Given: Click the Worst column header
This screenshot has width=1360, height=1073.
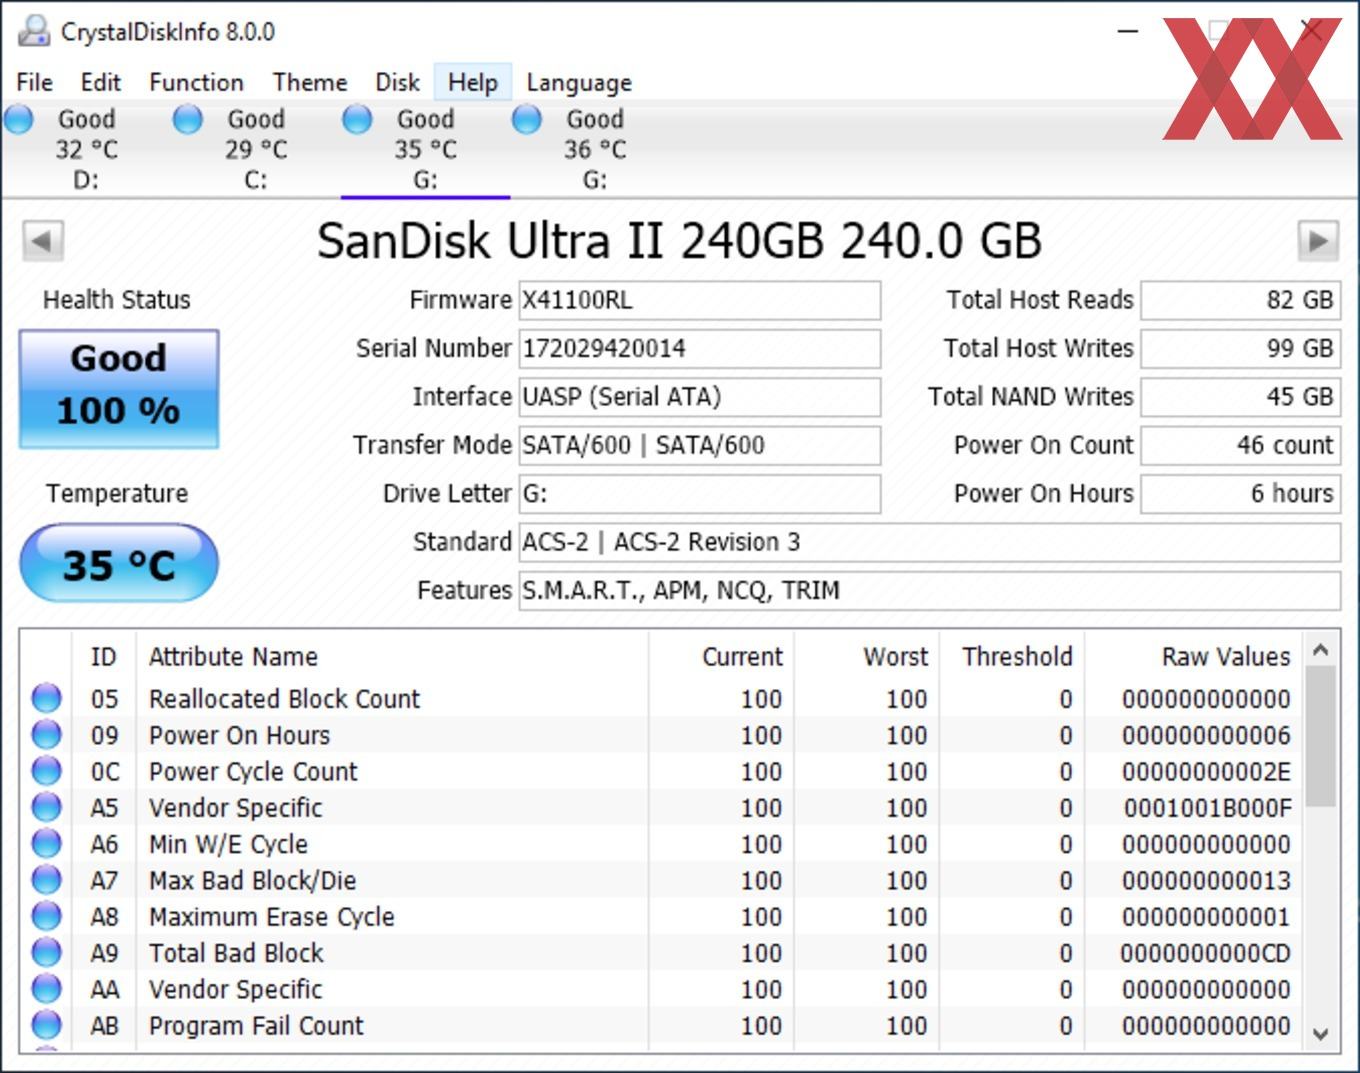Looking at the screenshot, I should tap(867, 657).
